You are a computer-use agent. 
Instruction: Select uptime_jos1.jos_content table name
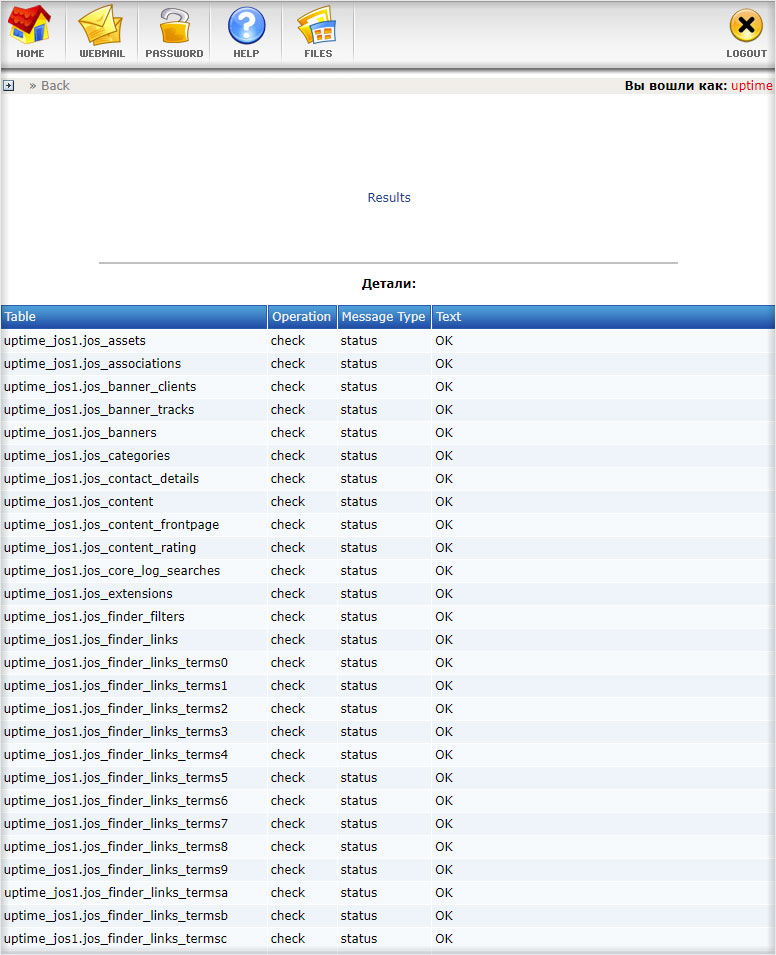coord(79,502)
